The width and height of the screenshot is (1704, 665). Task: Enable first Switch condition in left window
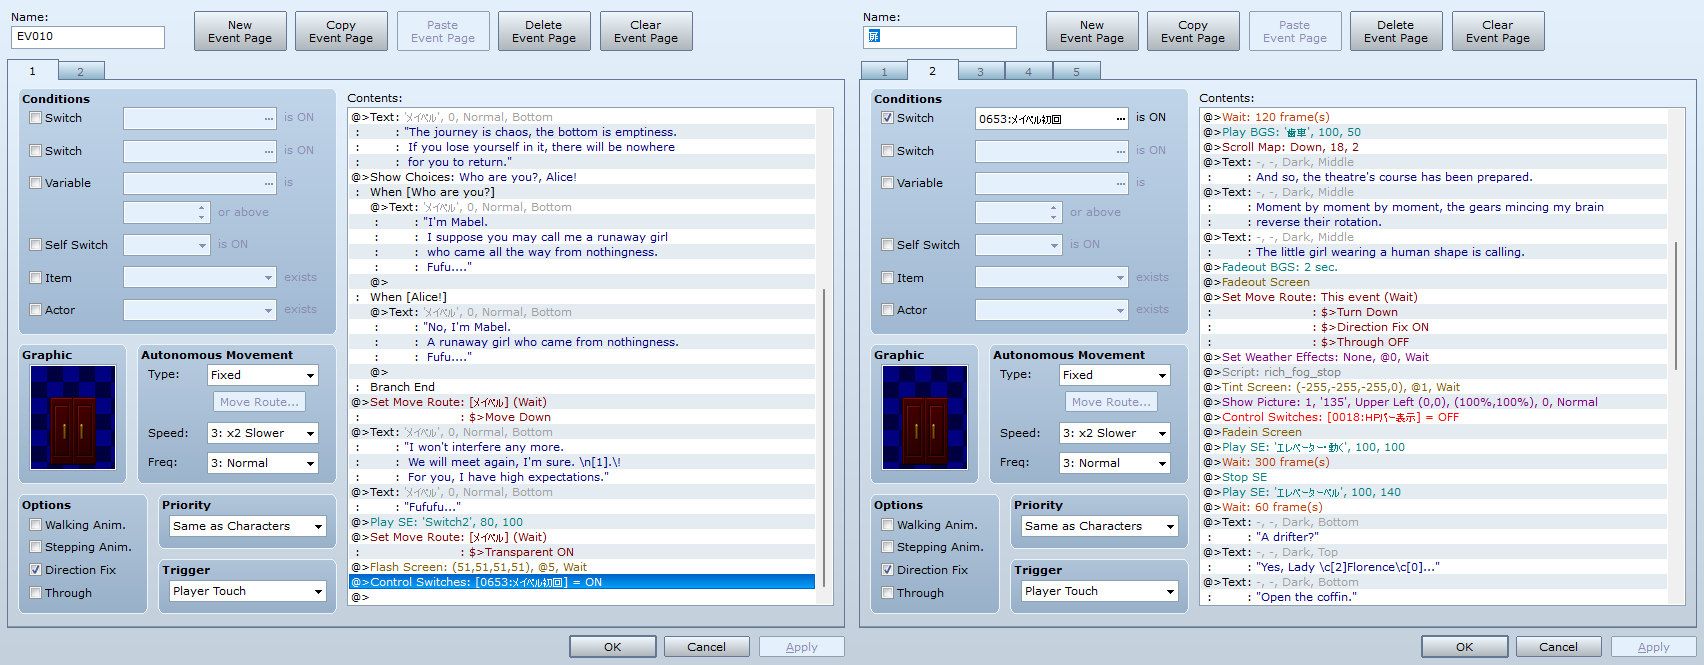[x=36, y=118]
